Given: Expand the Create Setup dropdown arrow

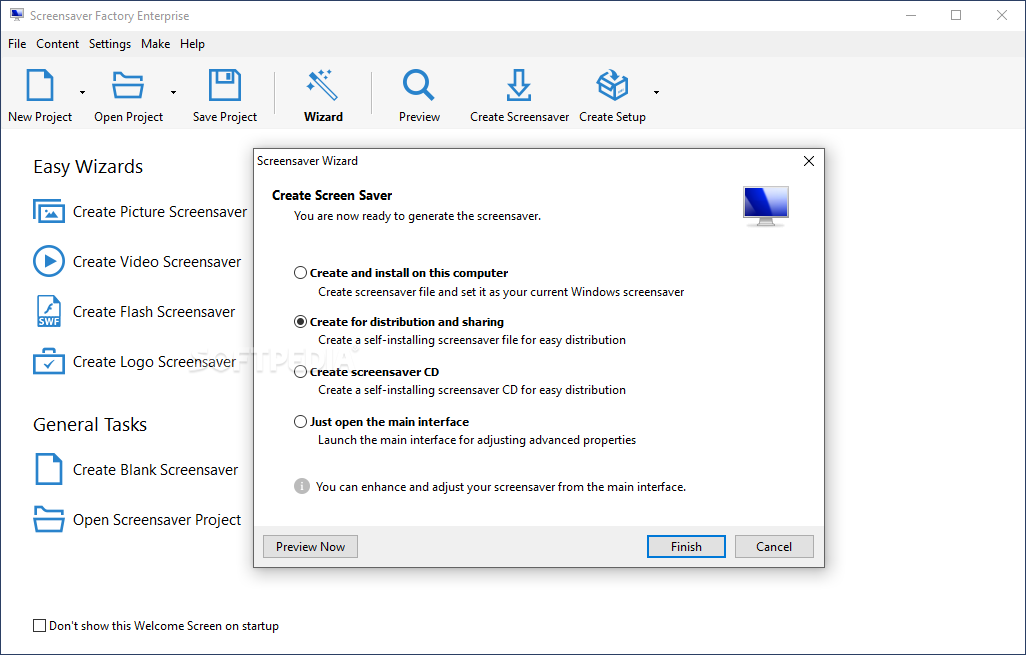Looking at the screenshot, I should (x=656, y=92).
